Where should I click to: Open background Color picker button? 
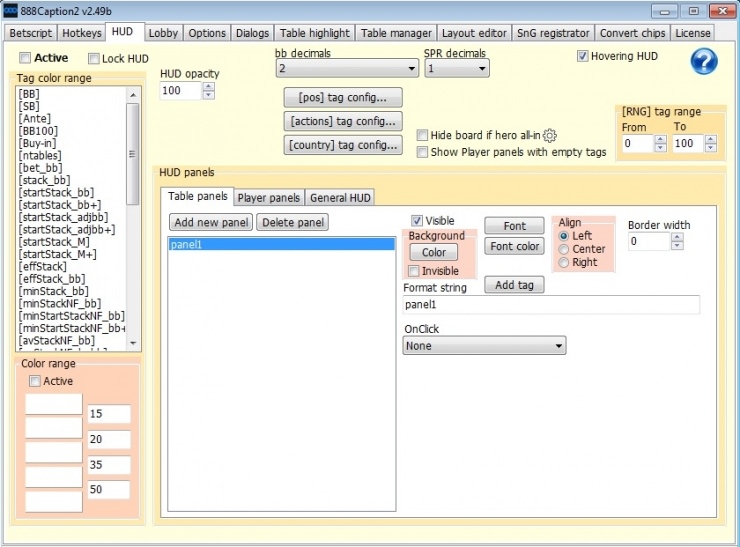[434, 252]
